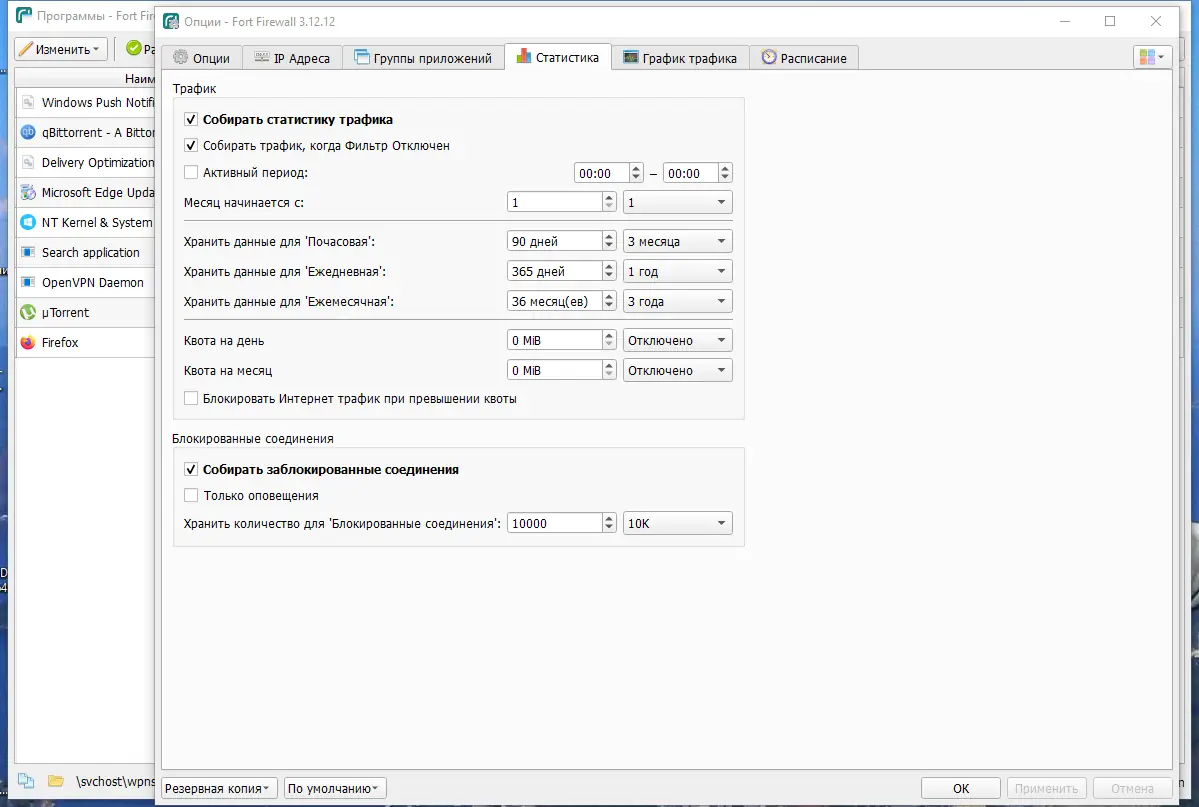
Task: Switch to the График трафика tab
Action: pyautogui.click(x=681, y=58)
